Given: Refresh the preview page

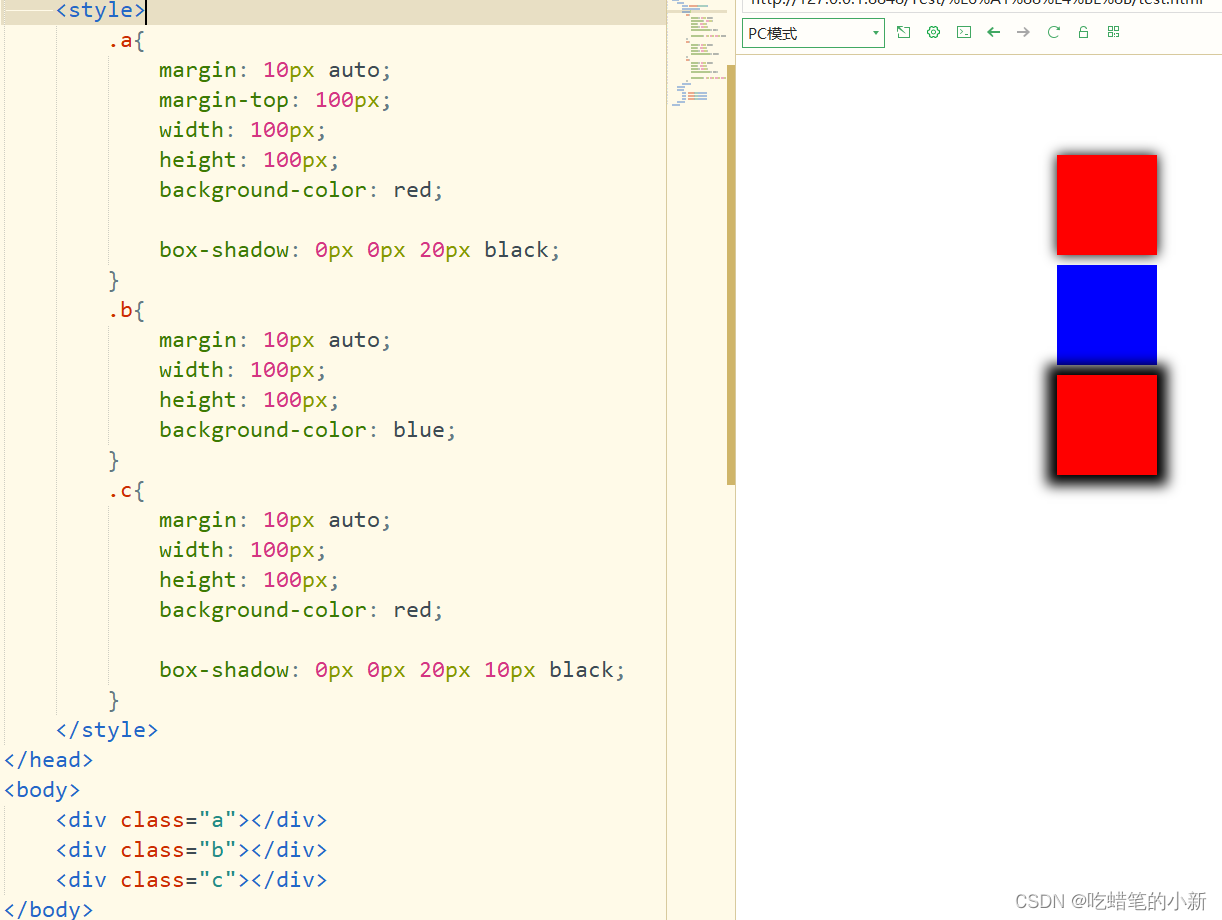Looking at the screenshot, I should click(1053, 32).
